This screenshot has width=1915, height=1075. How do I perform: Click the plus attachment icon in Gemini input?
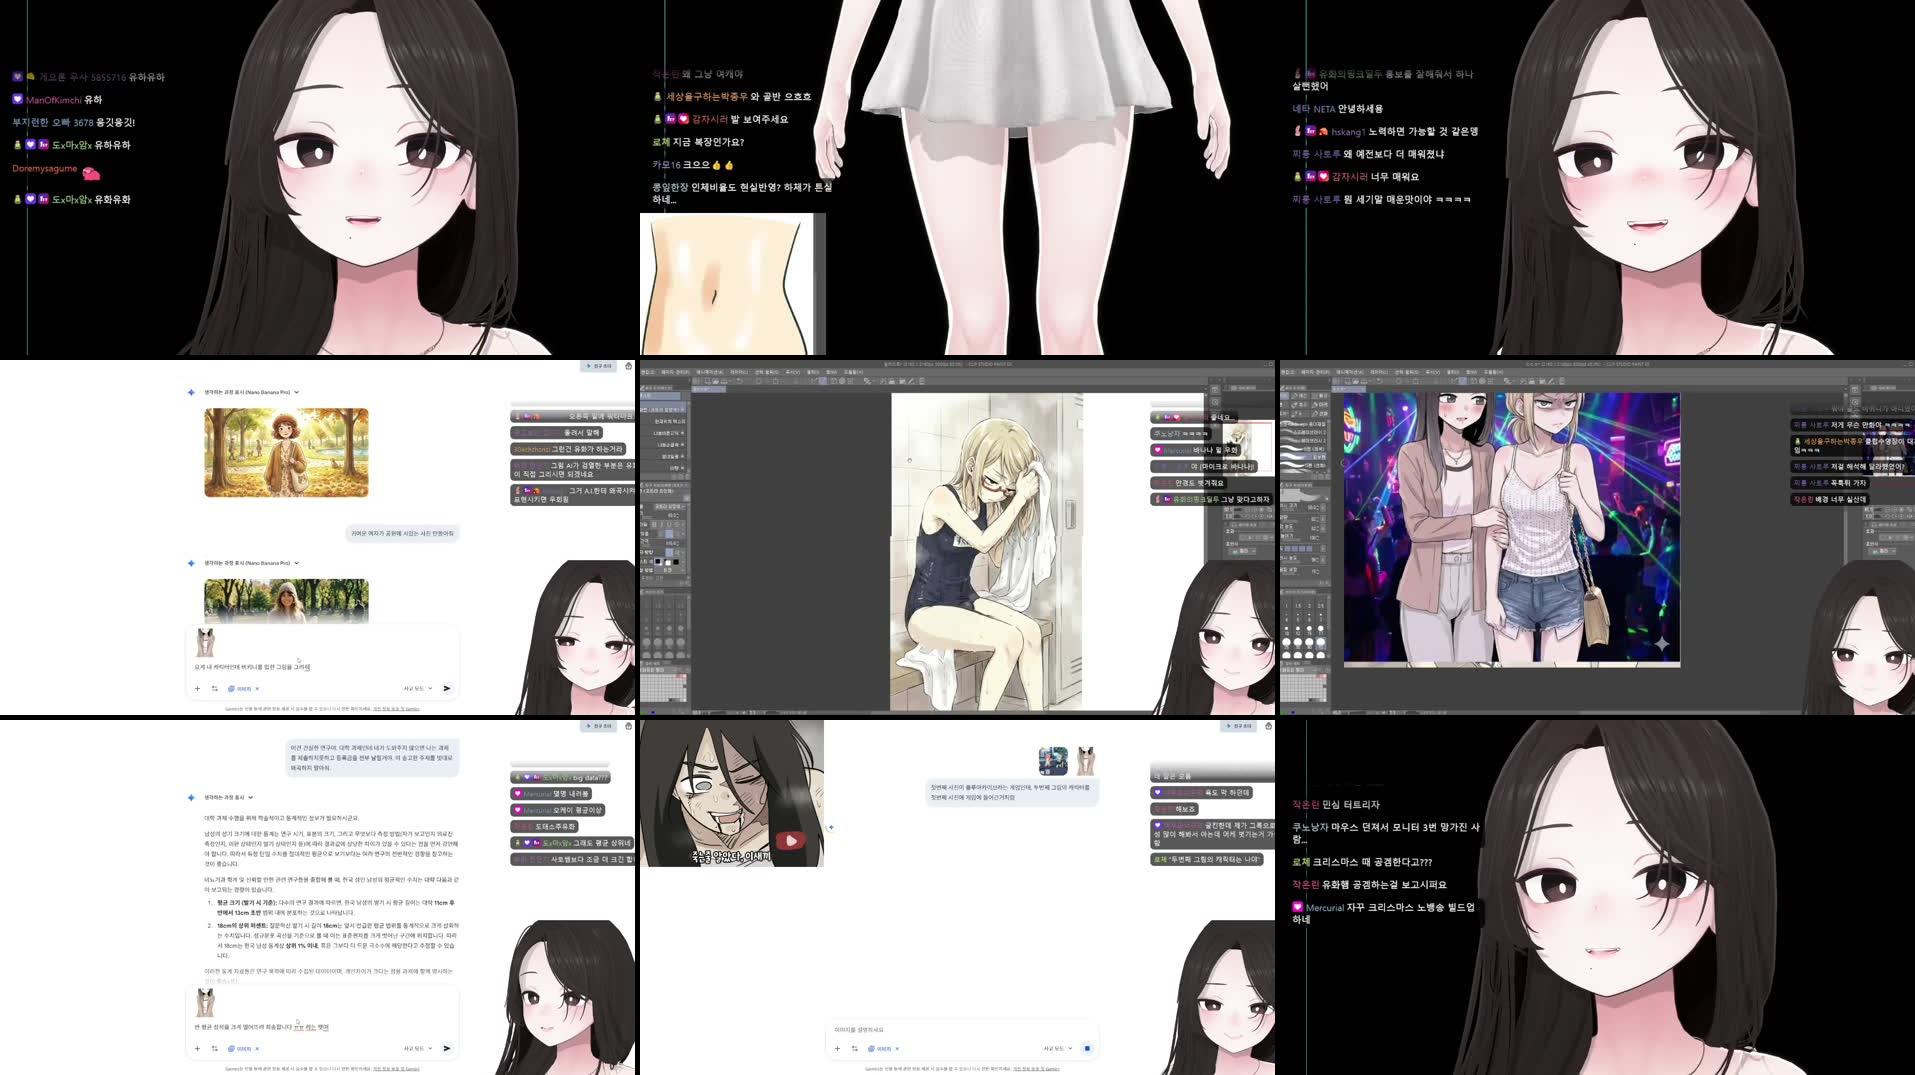(x=197, y=688)
